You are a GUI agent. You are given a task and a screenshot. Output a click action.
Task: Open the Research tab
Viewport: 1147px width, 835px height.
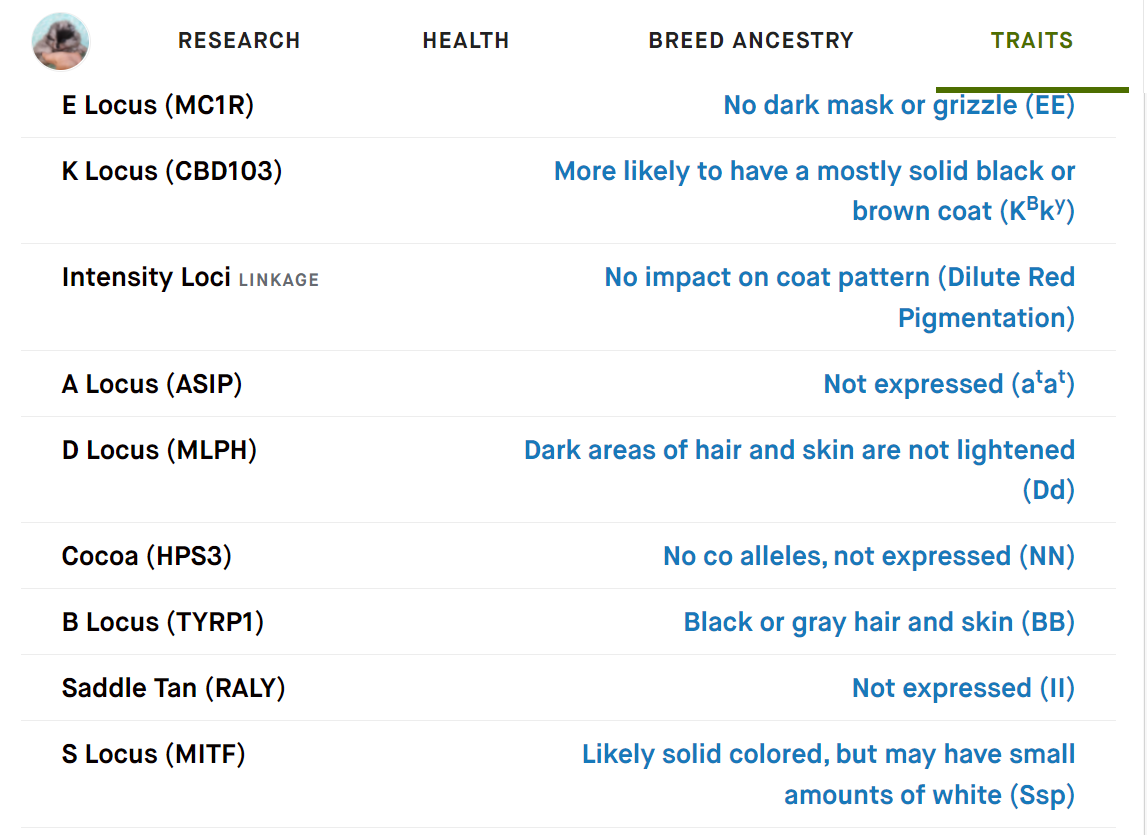pyautogui.click(x=239, y=40)
